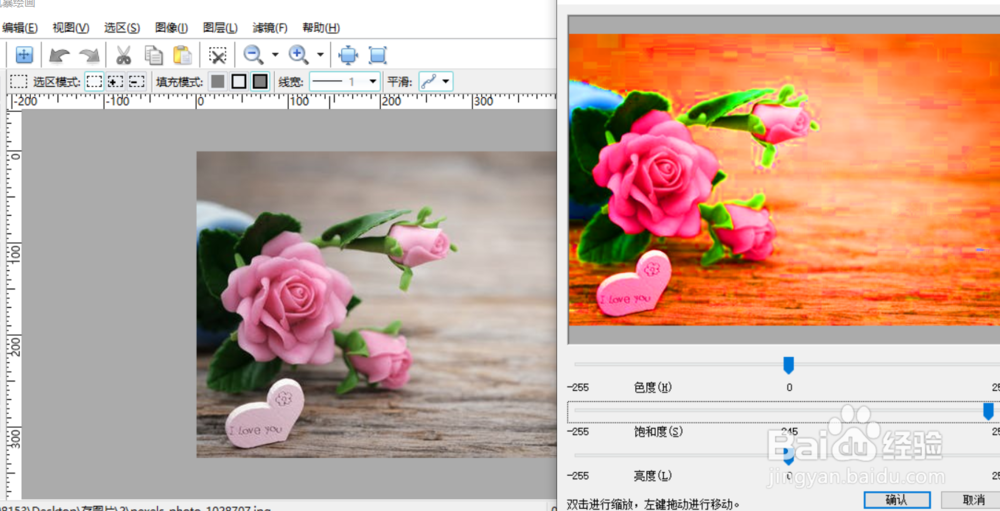Click the 线宽 label

tap(291, 82)
